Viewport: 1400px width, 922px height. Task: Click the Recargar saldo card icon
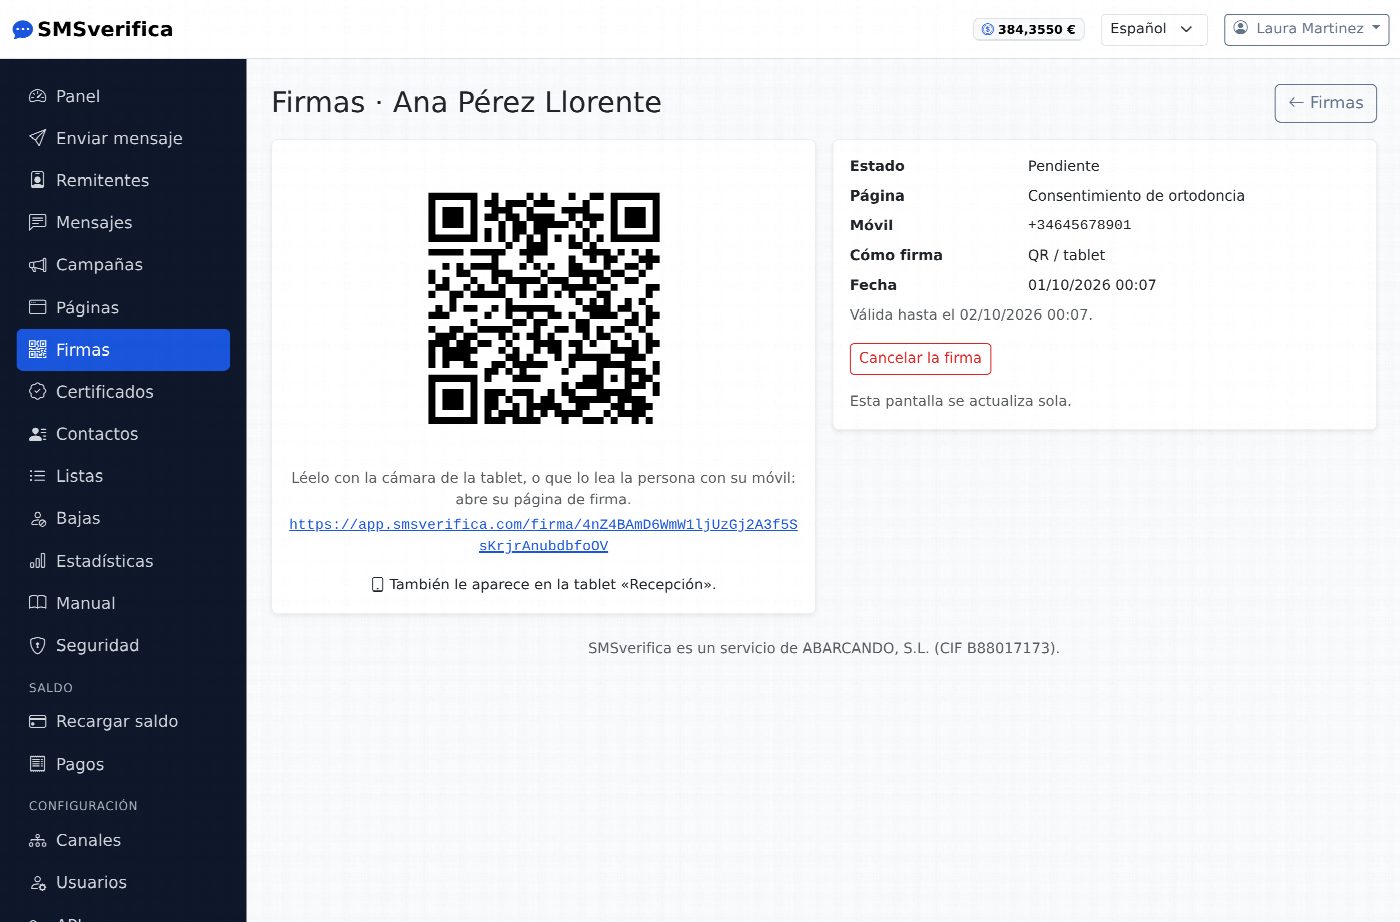click(38, 721)
